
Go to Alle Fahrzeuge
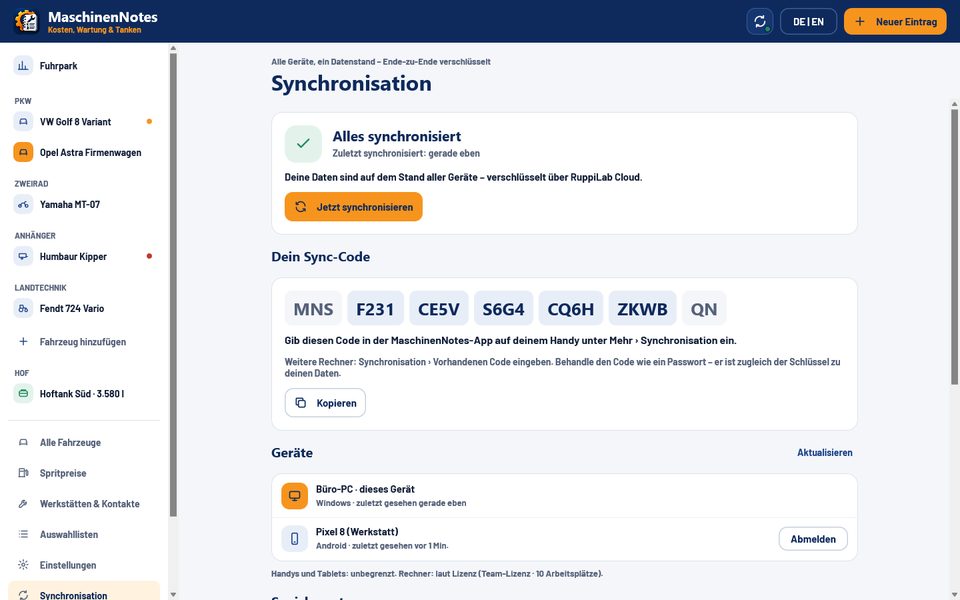coord(84,443)
